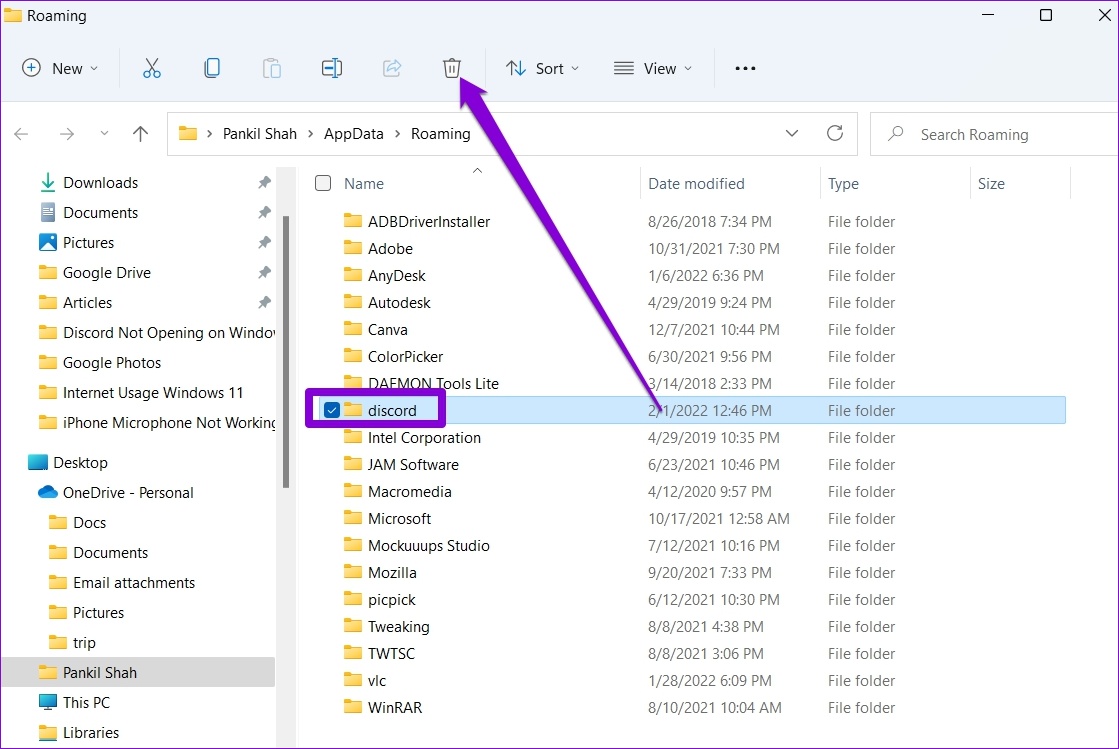
Task: Select Email attachments in sidebar
Action: click(121, 583)
